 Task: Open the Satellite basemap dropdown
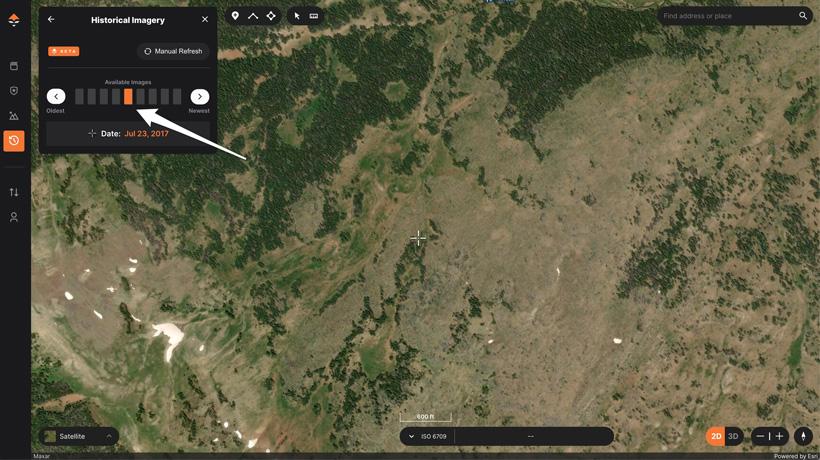(x=79, y=436)
